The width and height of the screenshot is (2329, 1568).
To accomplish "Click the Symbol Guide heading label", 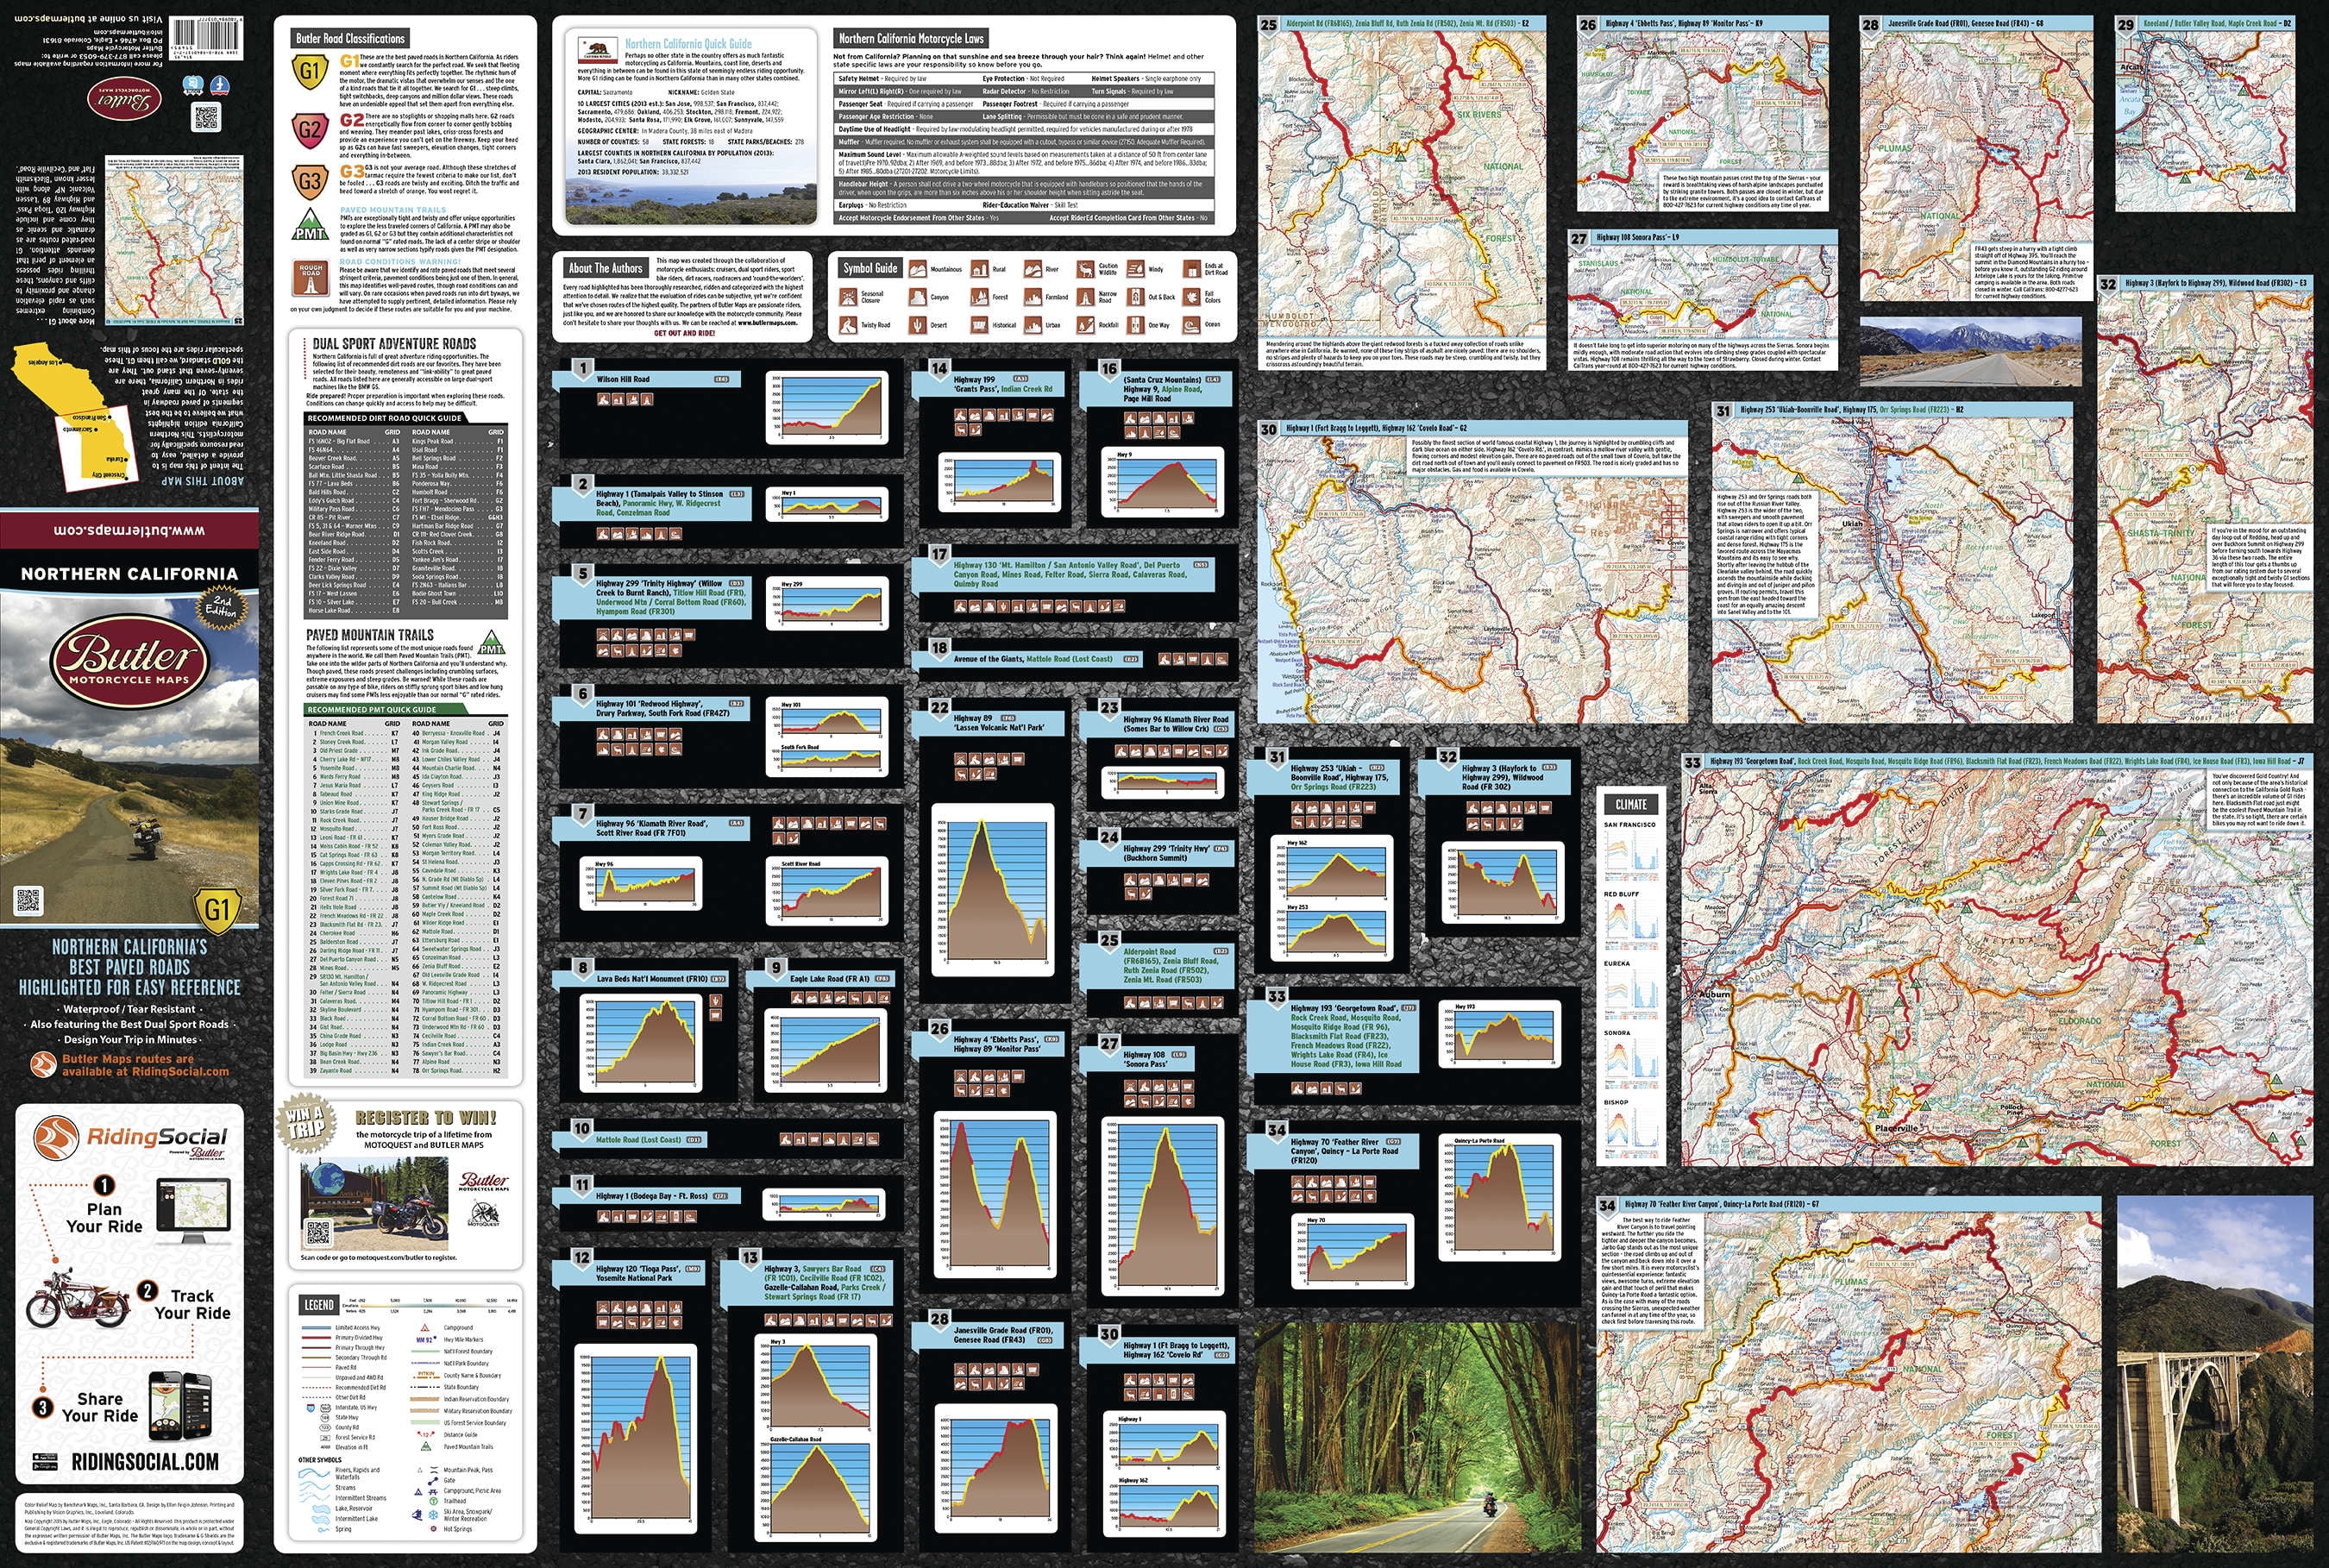I will 870,268.
